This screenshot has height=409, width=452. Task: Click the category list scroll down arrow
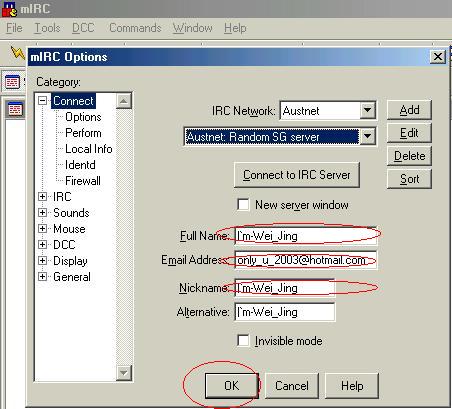124,372
